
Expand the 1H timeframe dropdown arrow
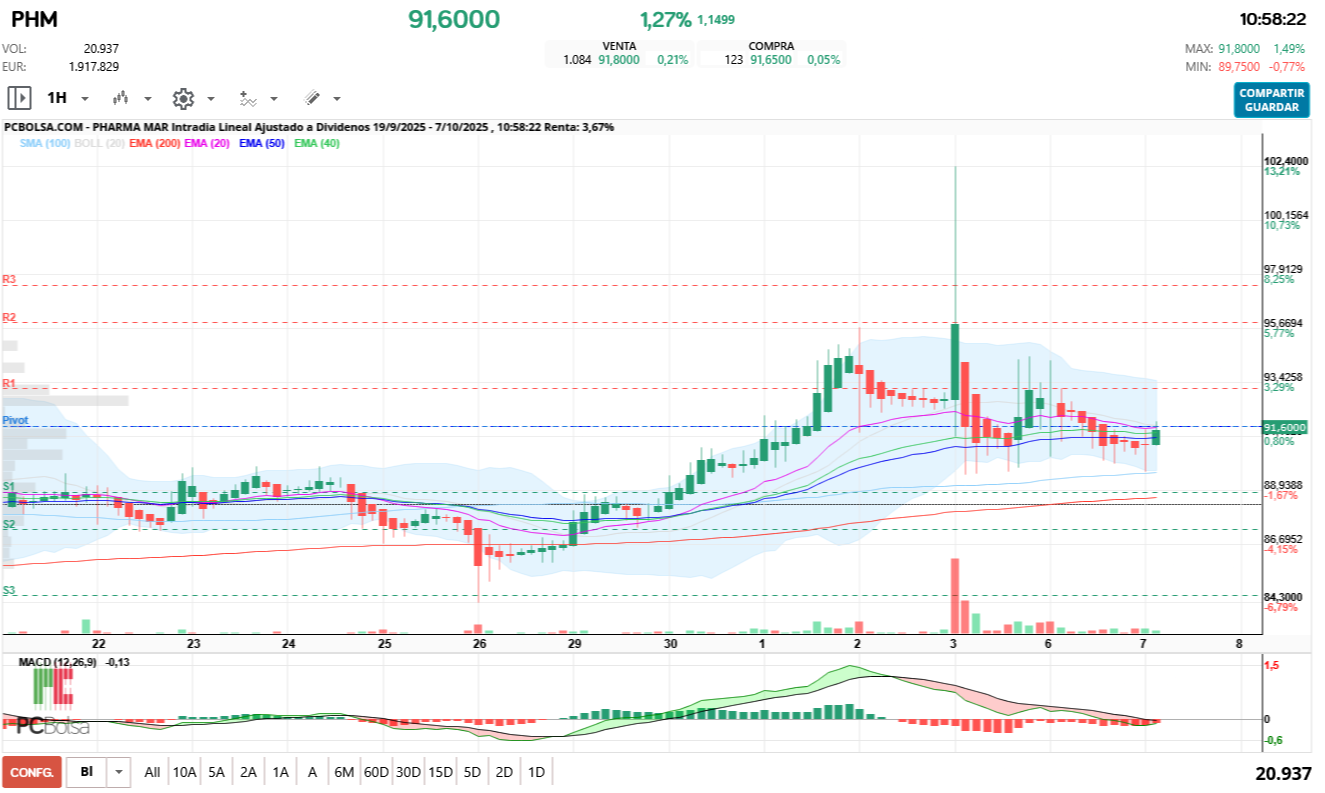pyautogui.click(x=85, y=99)
